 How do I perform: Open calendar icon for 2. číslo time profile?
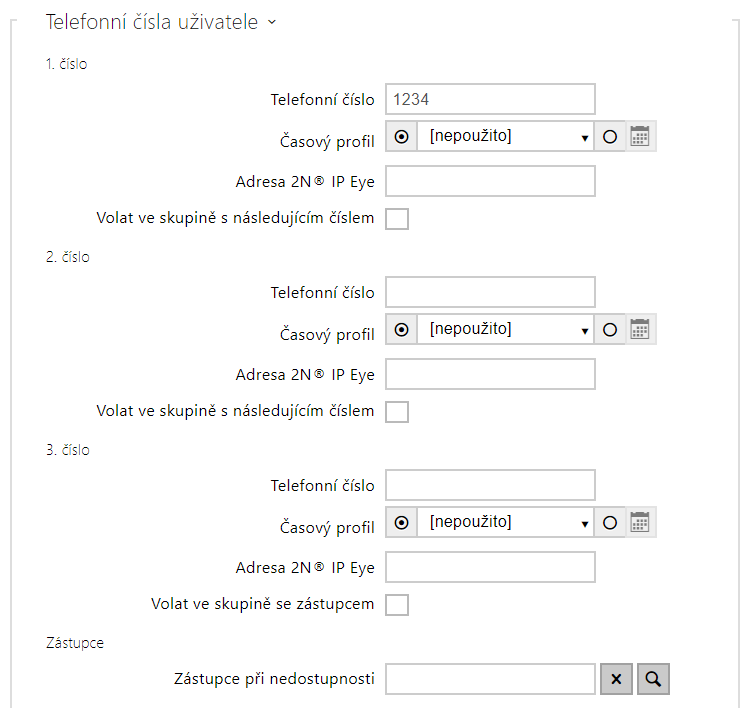click(x=641, y=329)
